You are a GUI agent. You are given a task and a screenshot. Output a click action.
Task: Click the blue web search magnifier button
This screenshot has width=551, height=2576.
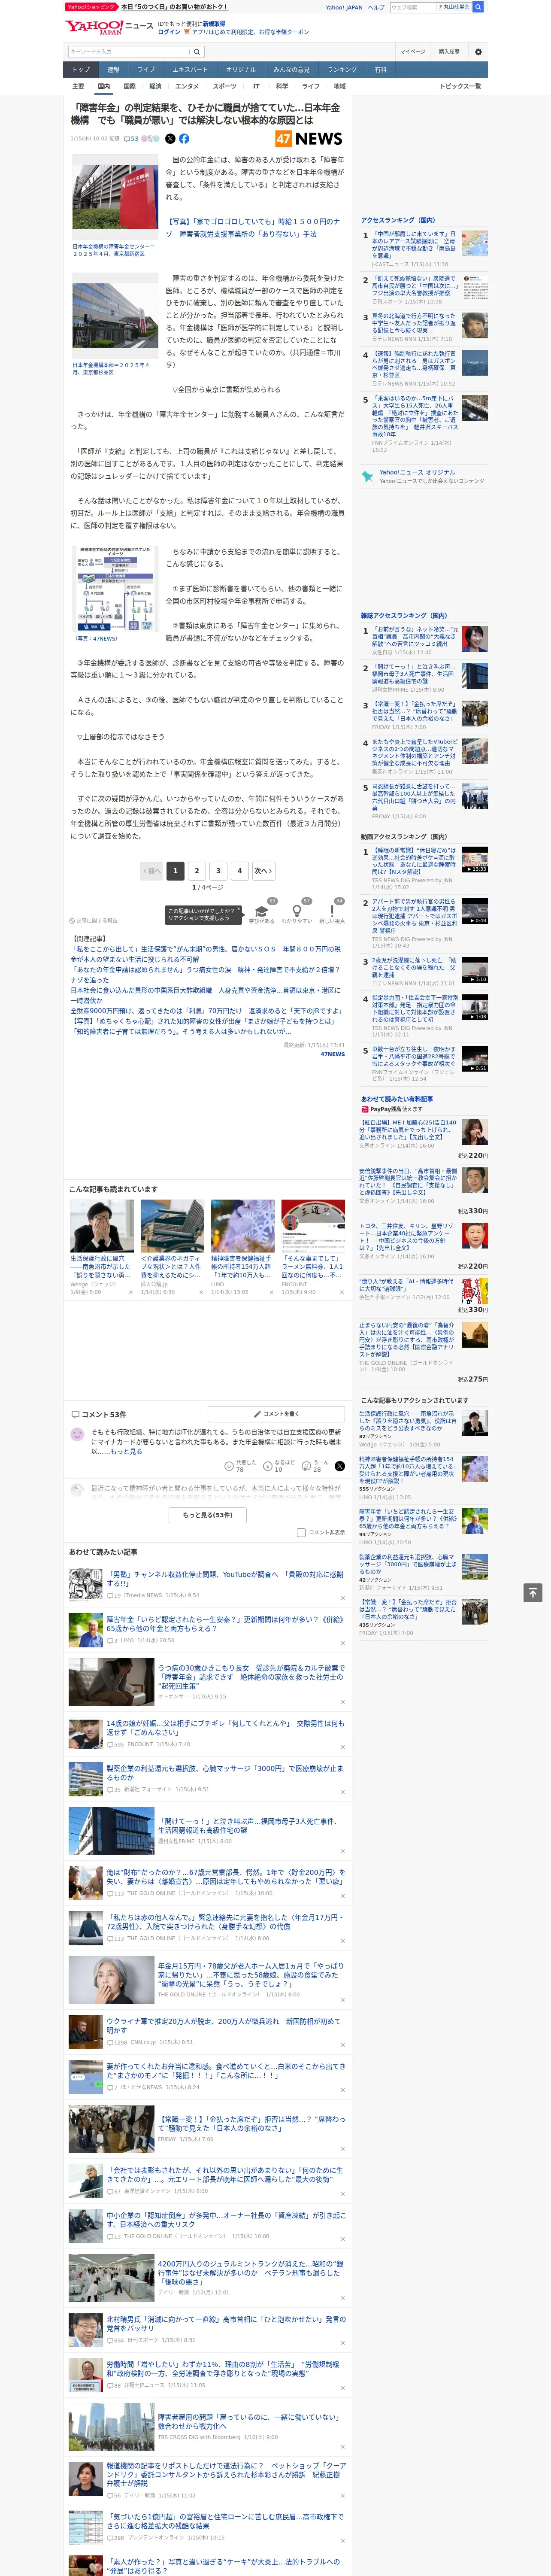pyautogui.click(x=478, y=7)
